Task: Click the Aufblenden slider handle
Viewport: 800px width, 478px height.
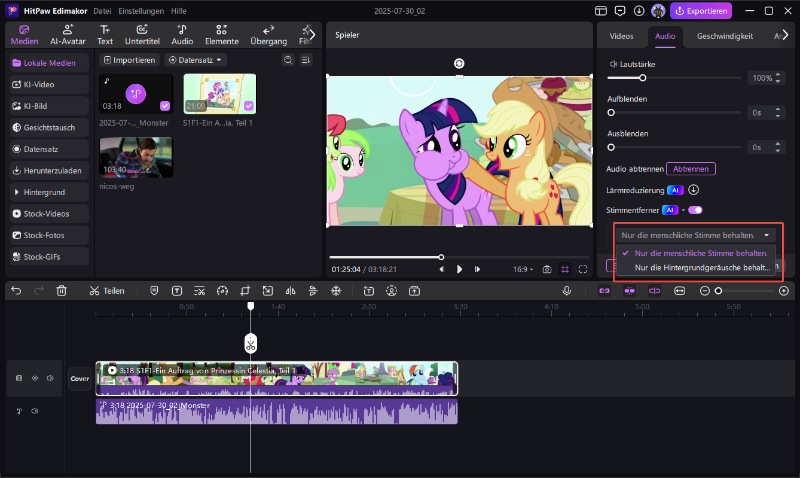Action: tap(611, 112)
